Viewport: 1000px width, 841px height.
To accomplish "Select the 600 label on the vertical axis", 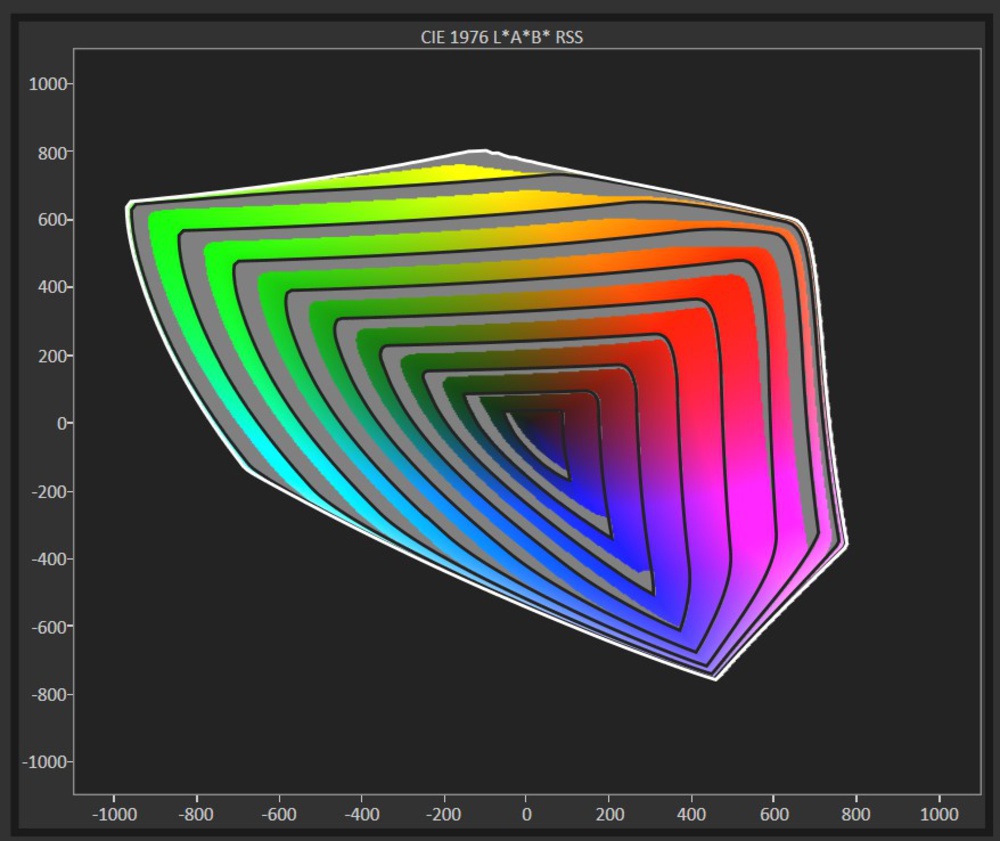I will (52, 220).
